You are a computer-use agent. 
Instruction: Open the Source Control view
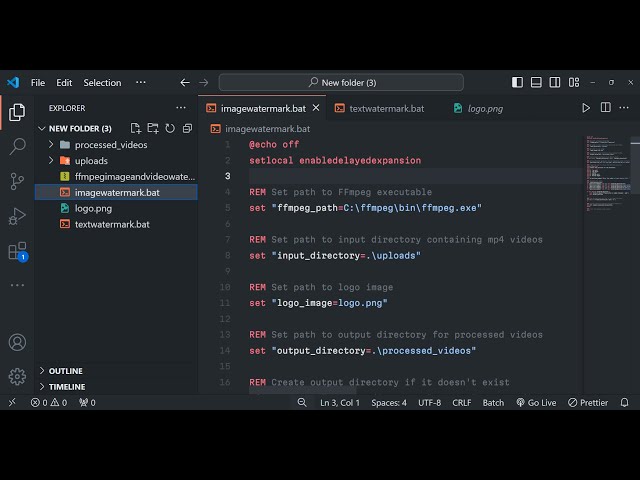pos(17,181)
